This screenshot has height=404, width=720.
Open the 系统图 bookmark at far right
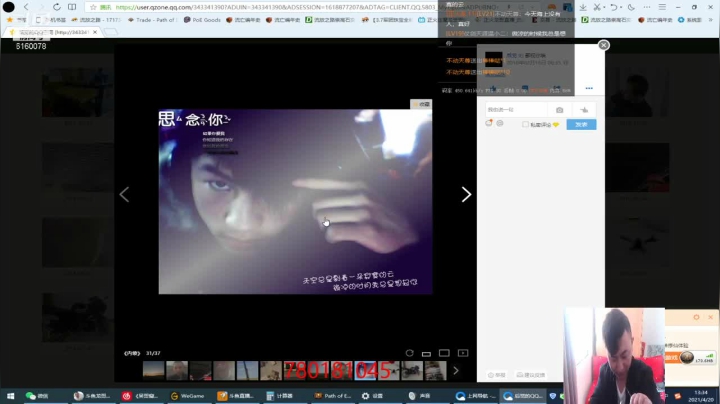click(690, 20)
